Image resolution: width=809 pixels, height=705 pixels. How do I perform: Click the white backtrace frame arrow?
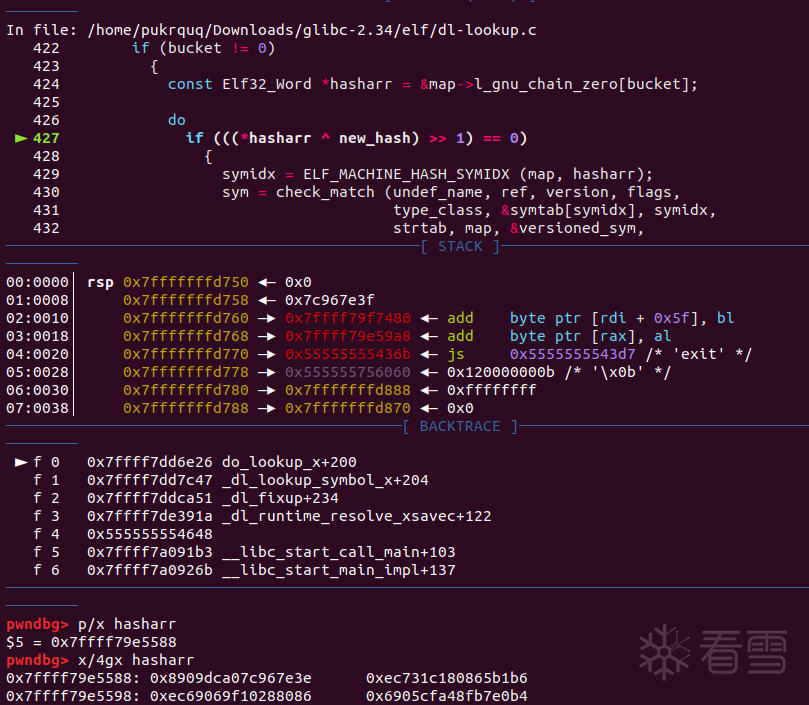pos(21,462)
